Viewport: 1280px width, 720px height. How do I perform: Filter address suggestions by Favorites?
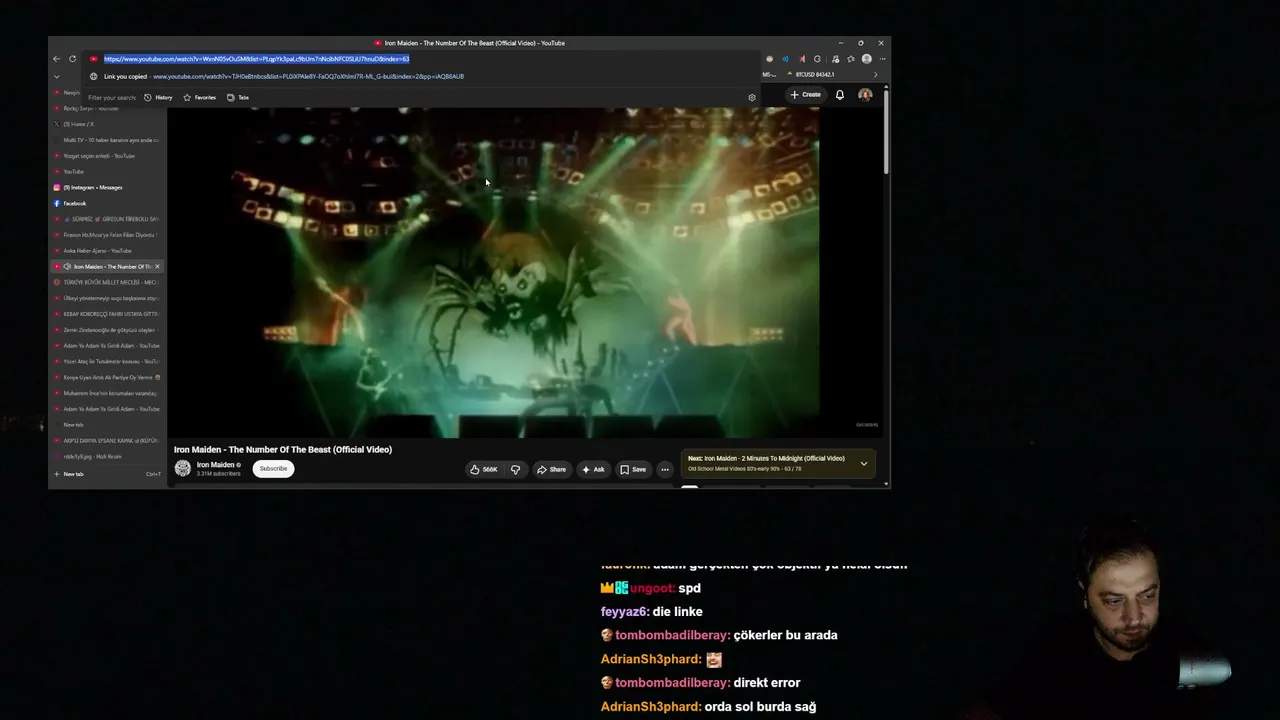[200, 98]
